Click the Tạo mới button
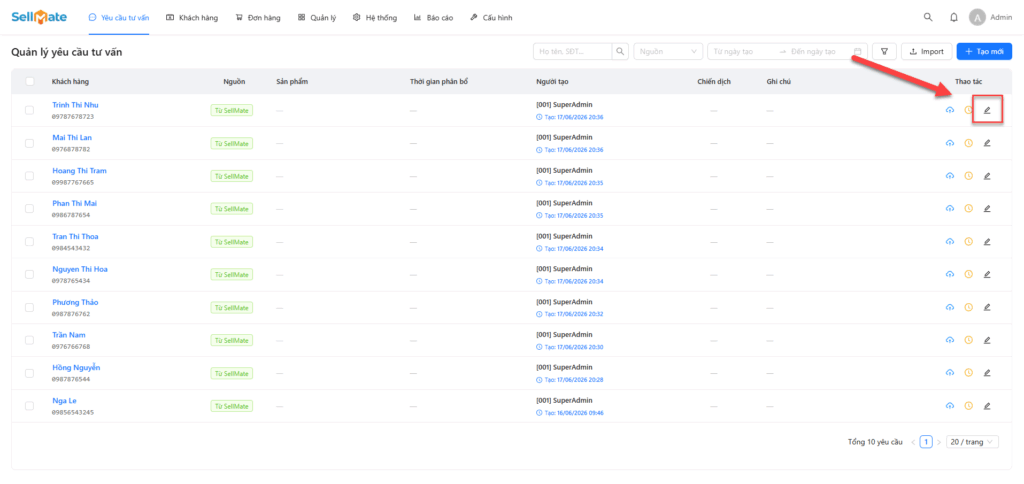The image size is (1024, 484). point(984,52)
